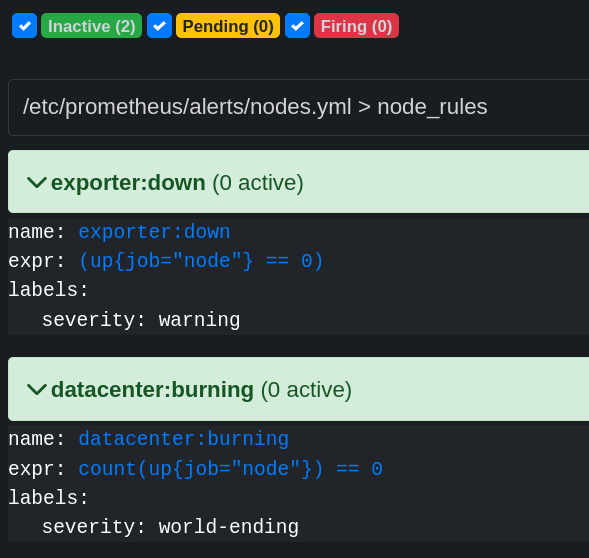Click the red Firing (0) badge
The height and width of the screenshot is (558, 589).
(356, 26)
